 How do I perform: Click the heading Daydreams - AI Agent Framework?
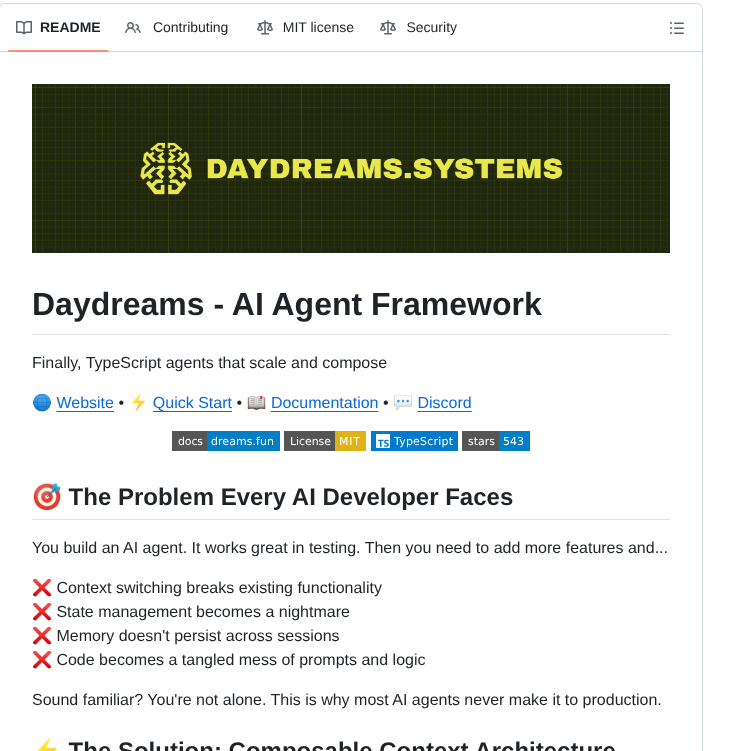pos(286,305)
